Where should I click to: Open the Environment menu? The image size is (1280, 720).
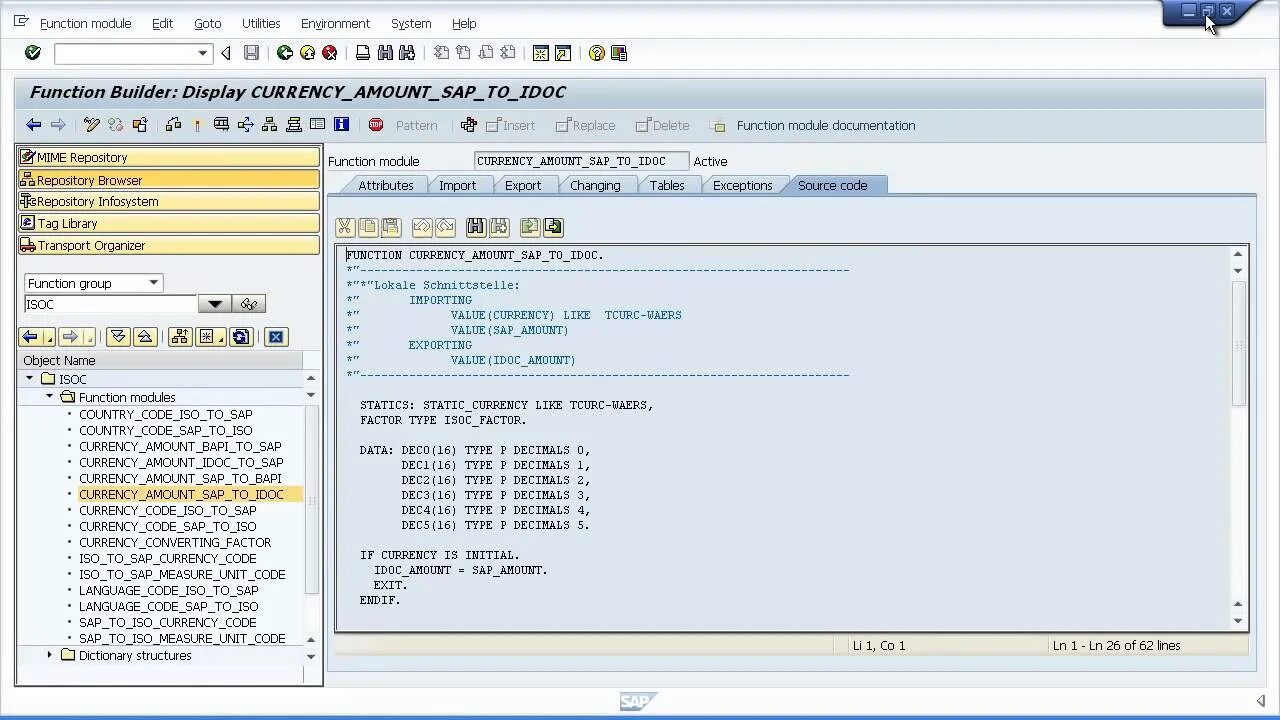(335, 23)
